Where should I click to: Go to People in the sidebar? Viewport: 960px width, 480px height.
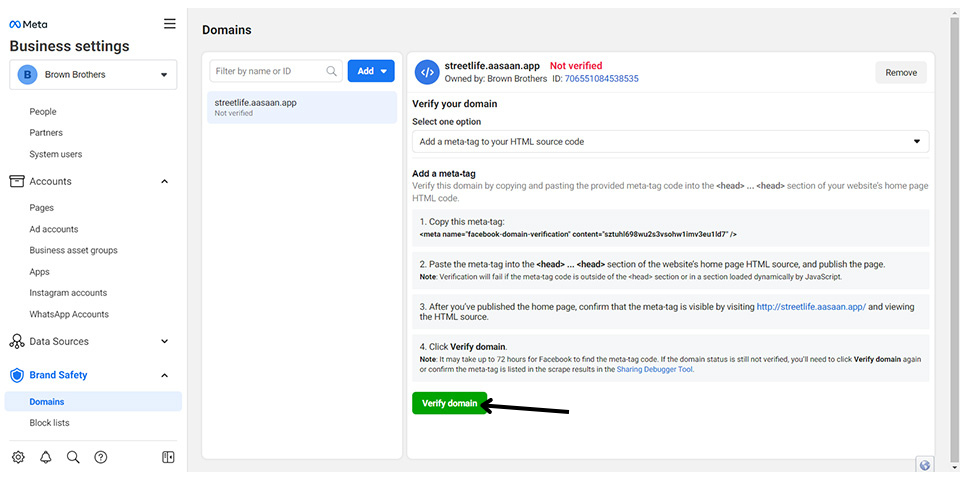point(43,111)
